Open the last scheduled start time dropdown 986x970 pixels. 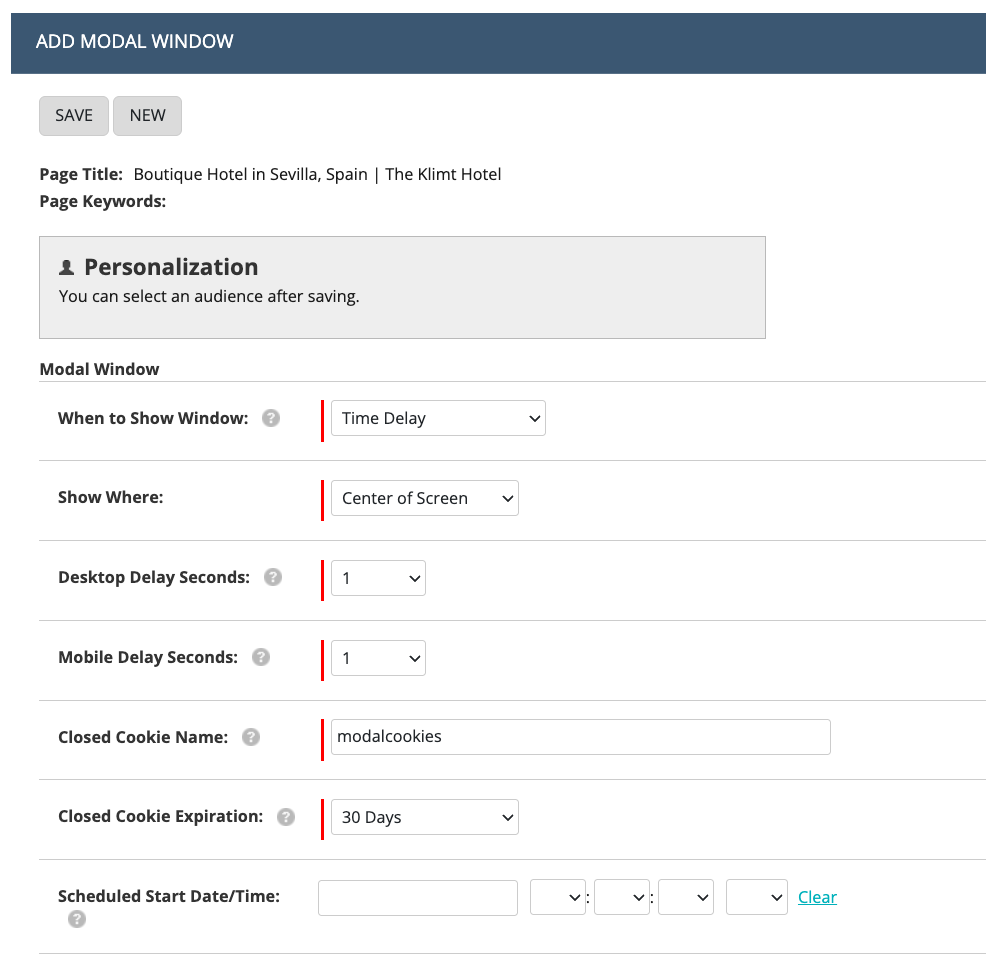click(756, 898)
